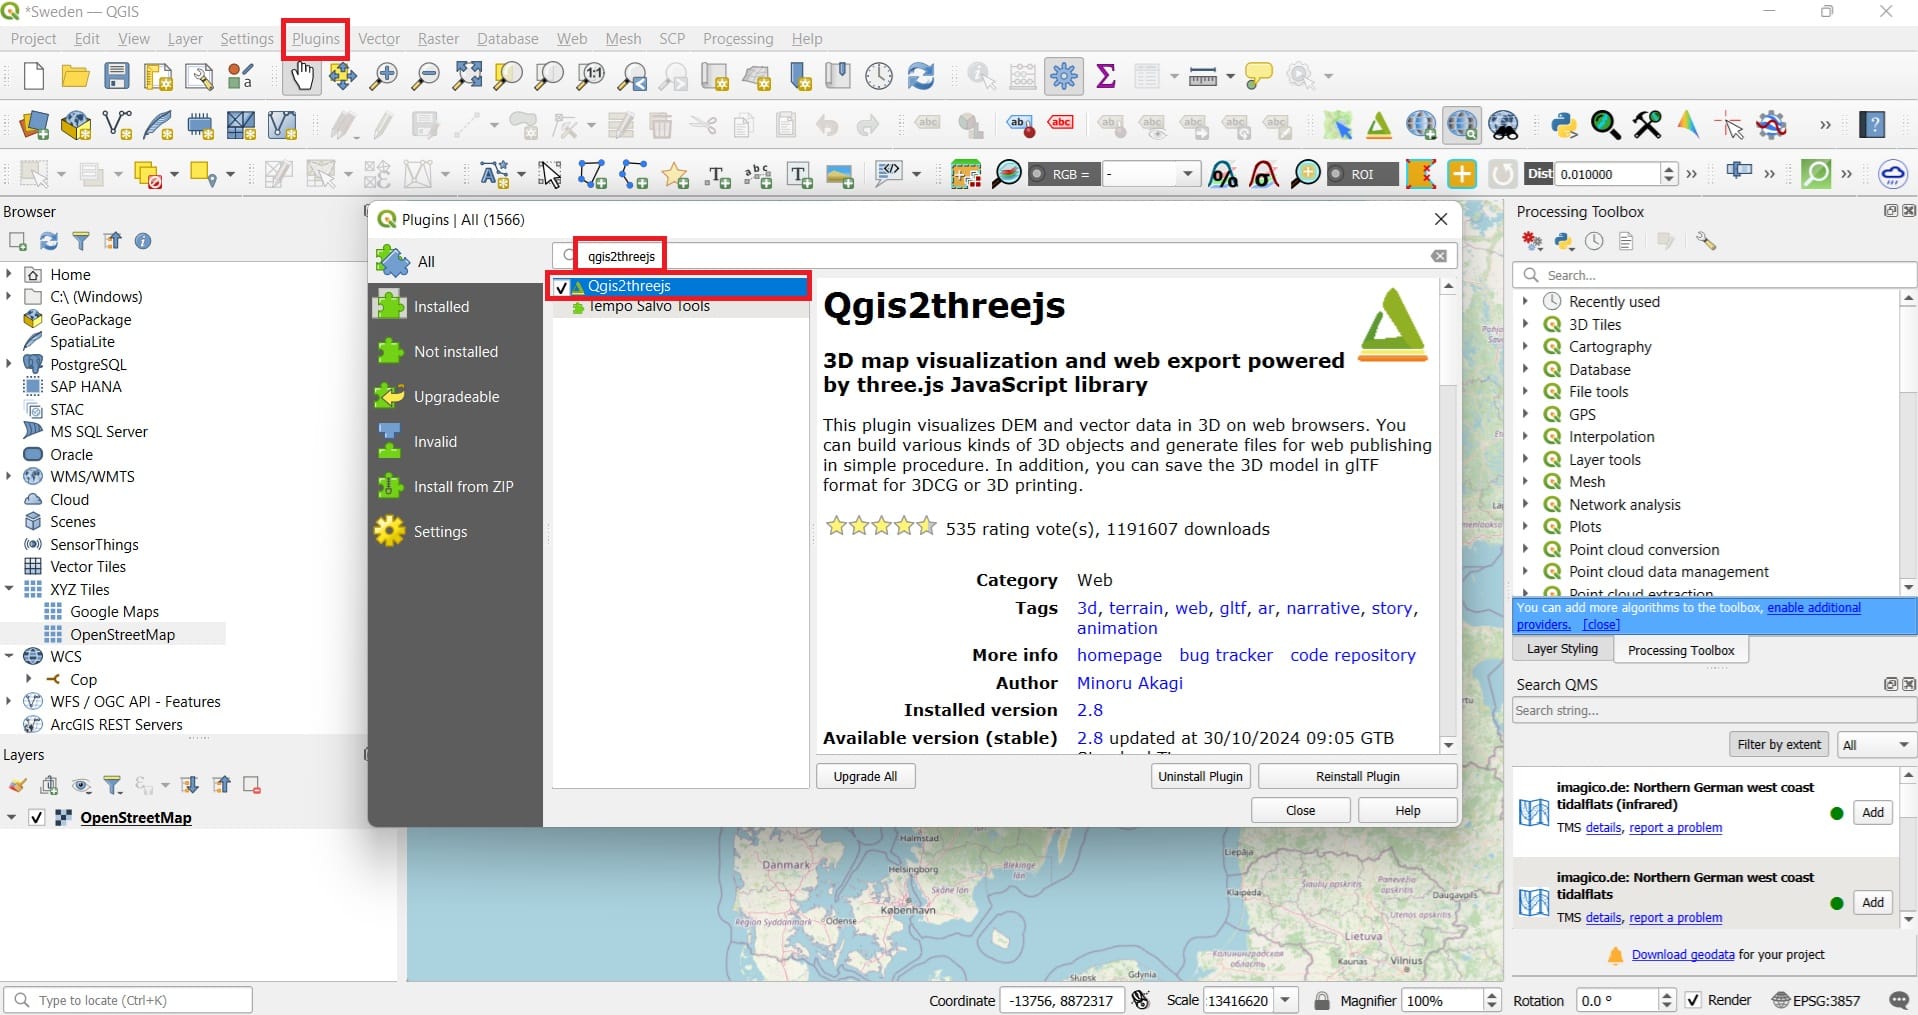This screenshot has width=1918, height=1015.
Task: Open the messages log speech bubble icon
Action: pos(1898,1000)
